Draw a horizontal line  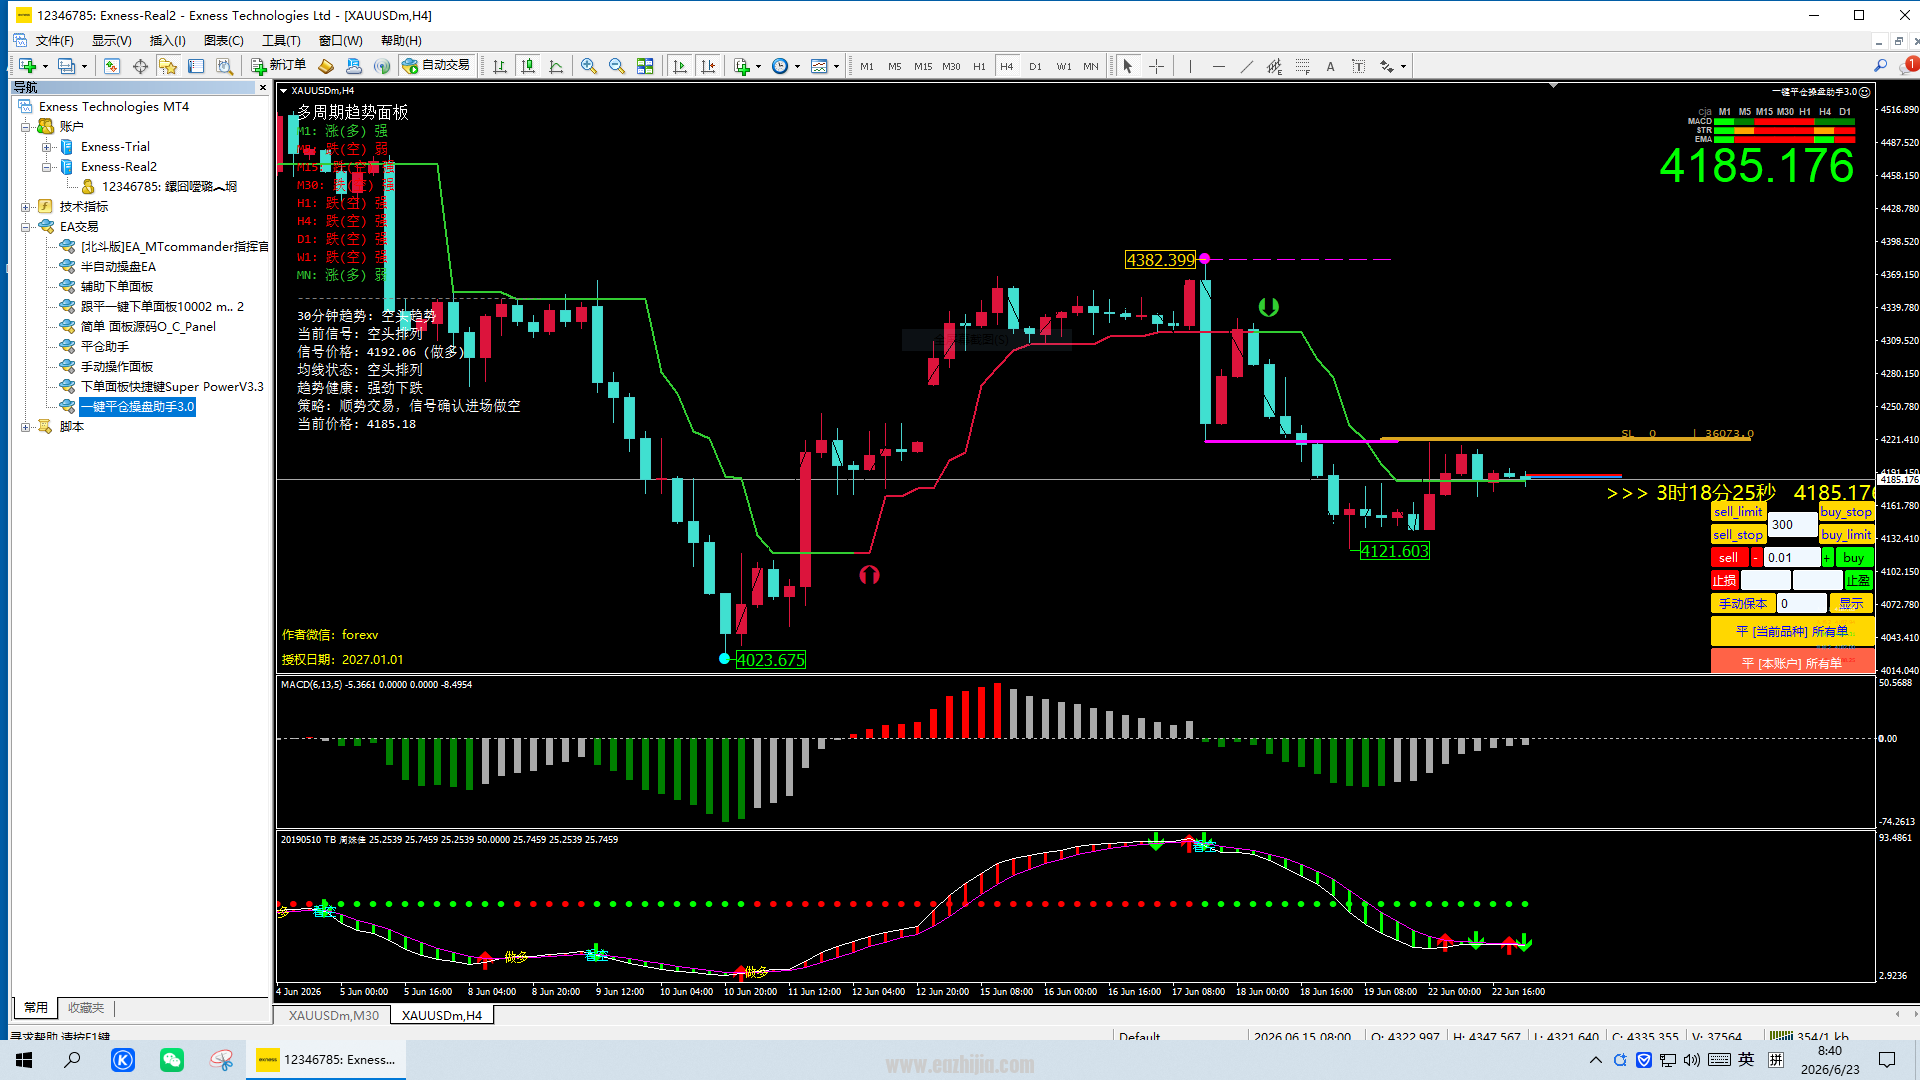[1218, 66]
